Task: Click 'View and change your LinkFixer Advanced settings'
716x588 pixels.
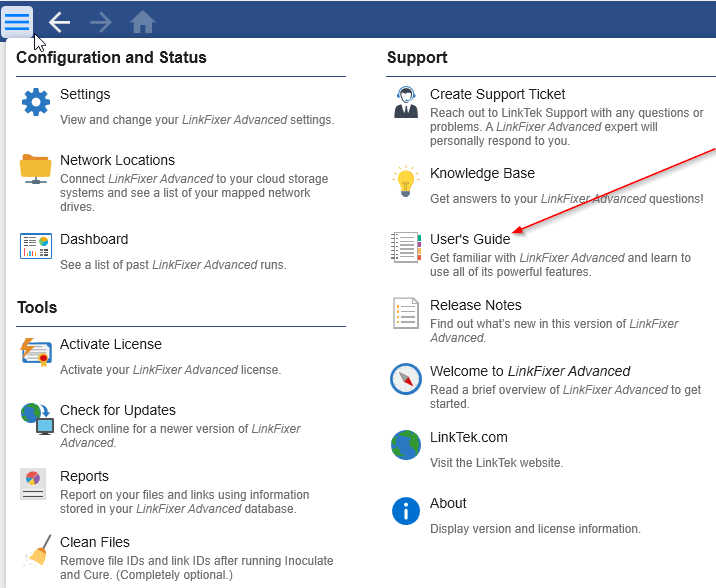Action: coord(197,120)
